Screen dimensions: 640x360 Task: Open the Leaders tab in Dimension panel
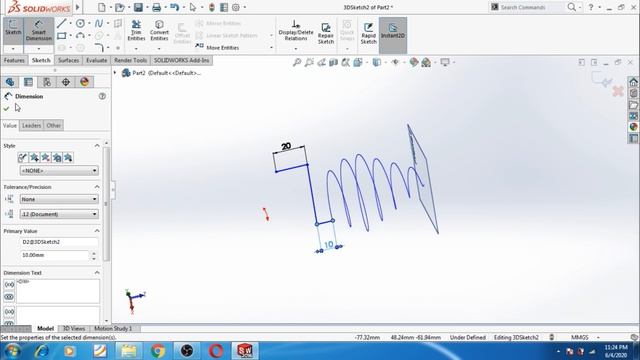(x=31, y=125)
